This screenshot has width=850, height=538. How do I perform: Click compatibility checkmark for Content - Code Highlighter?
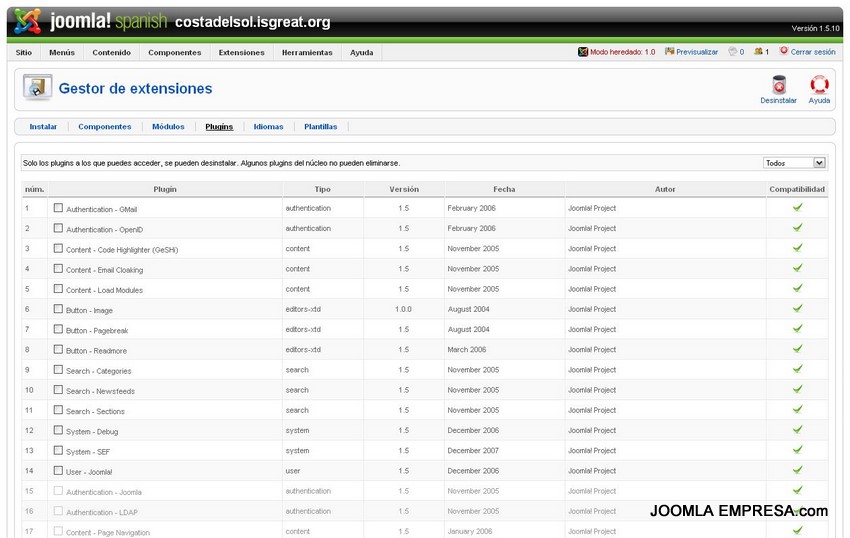[x=797, y=248]
